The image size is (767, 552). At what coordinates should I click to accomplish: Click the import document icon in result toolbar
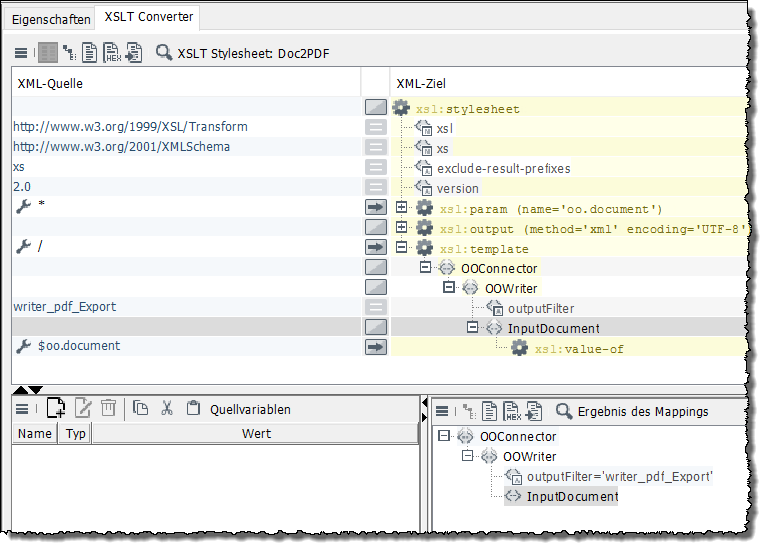click(x=535, y=411)
